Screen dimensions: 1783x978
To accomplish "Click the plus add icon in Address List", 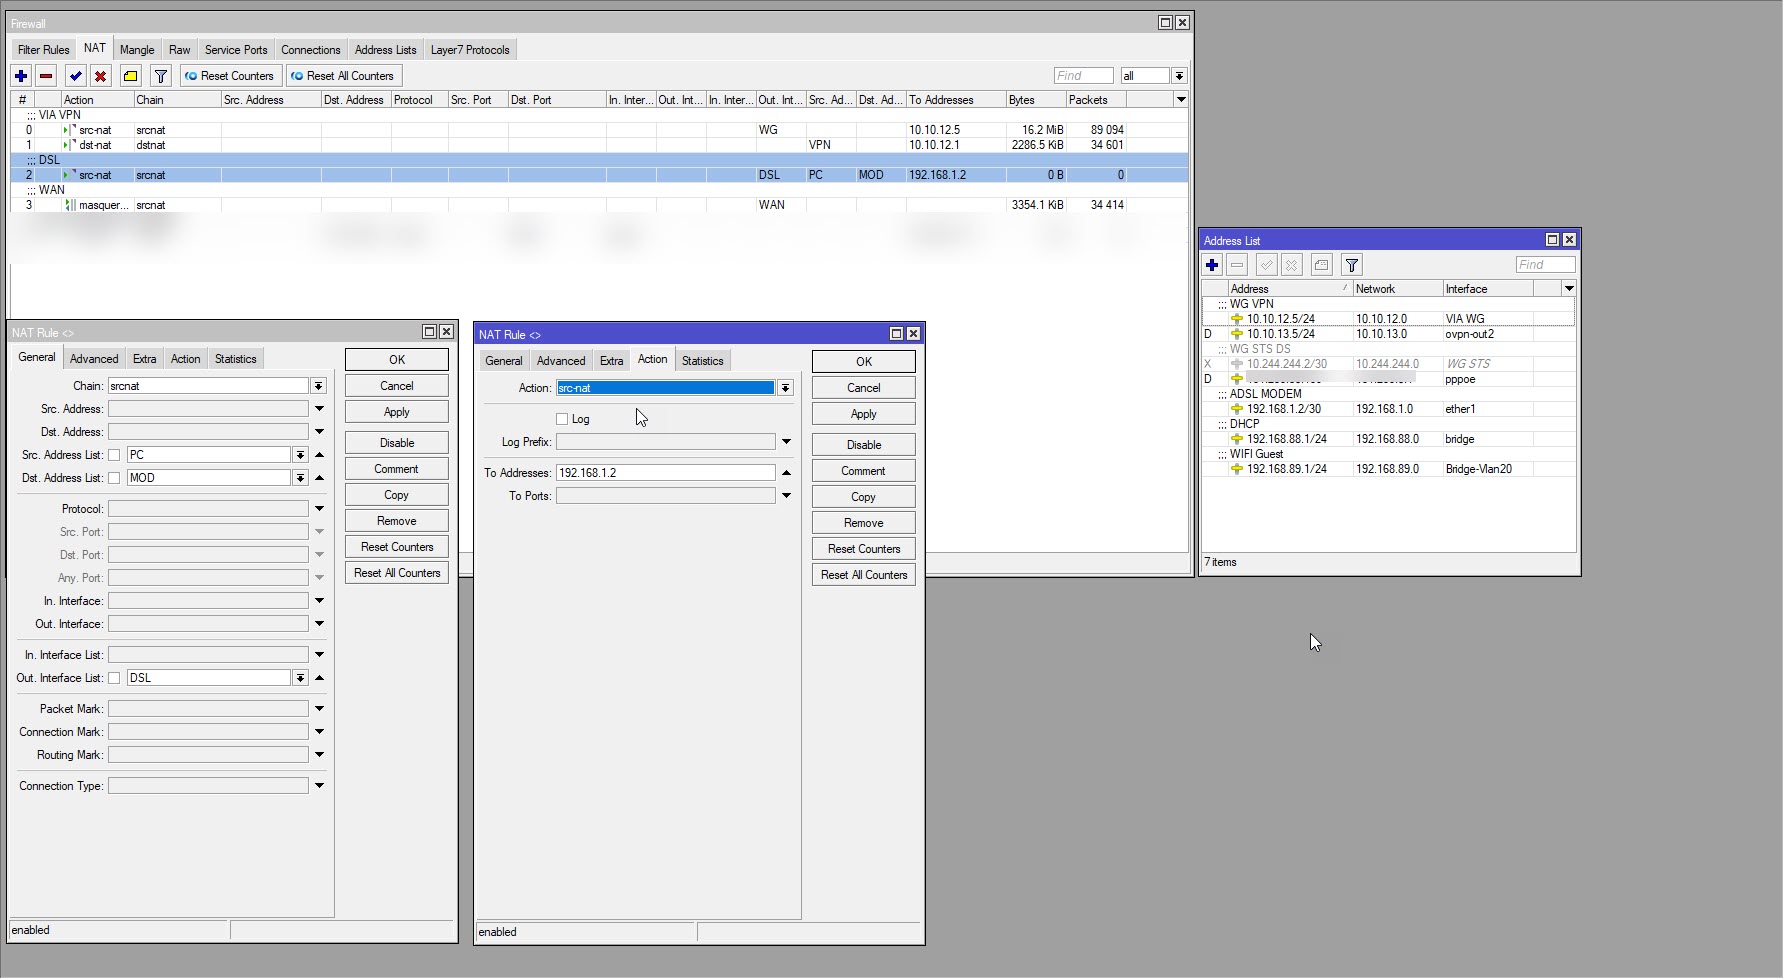I will 1212,265.
